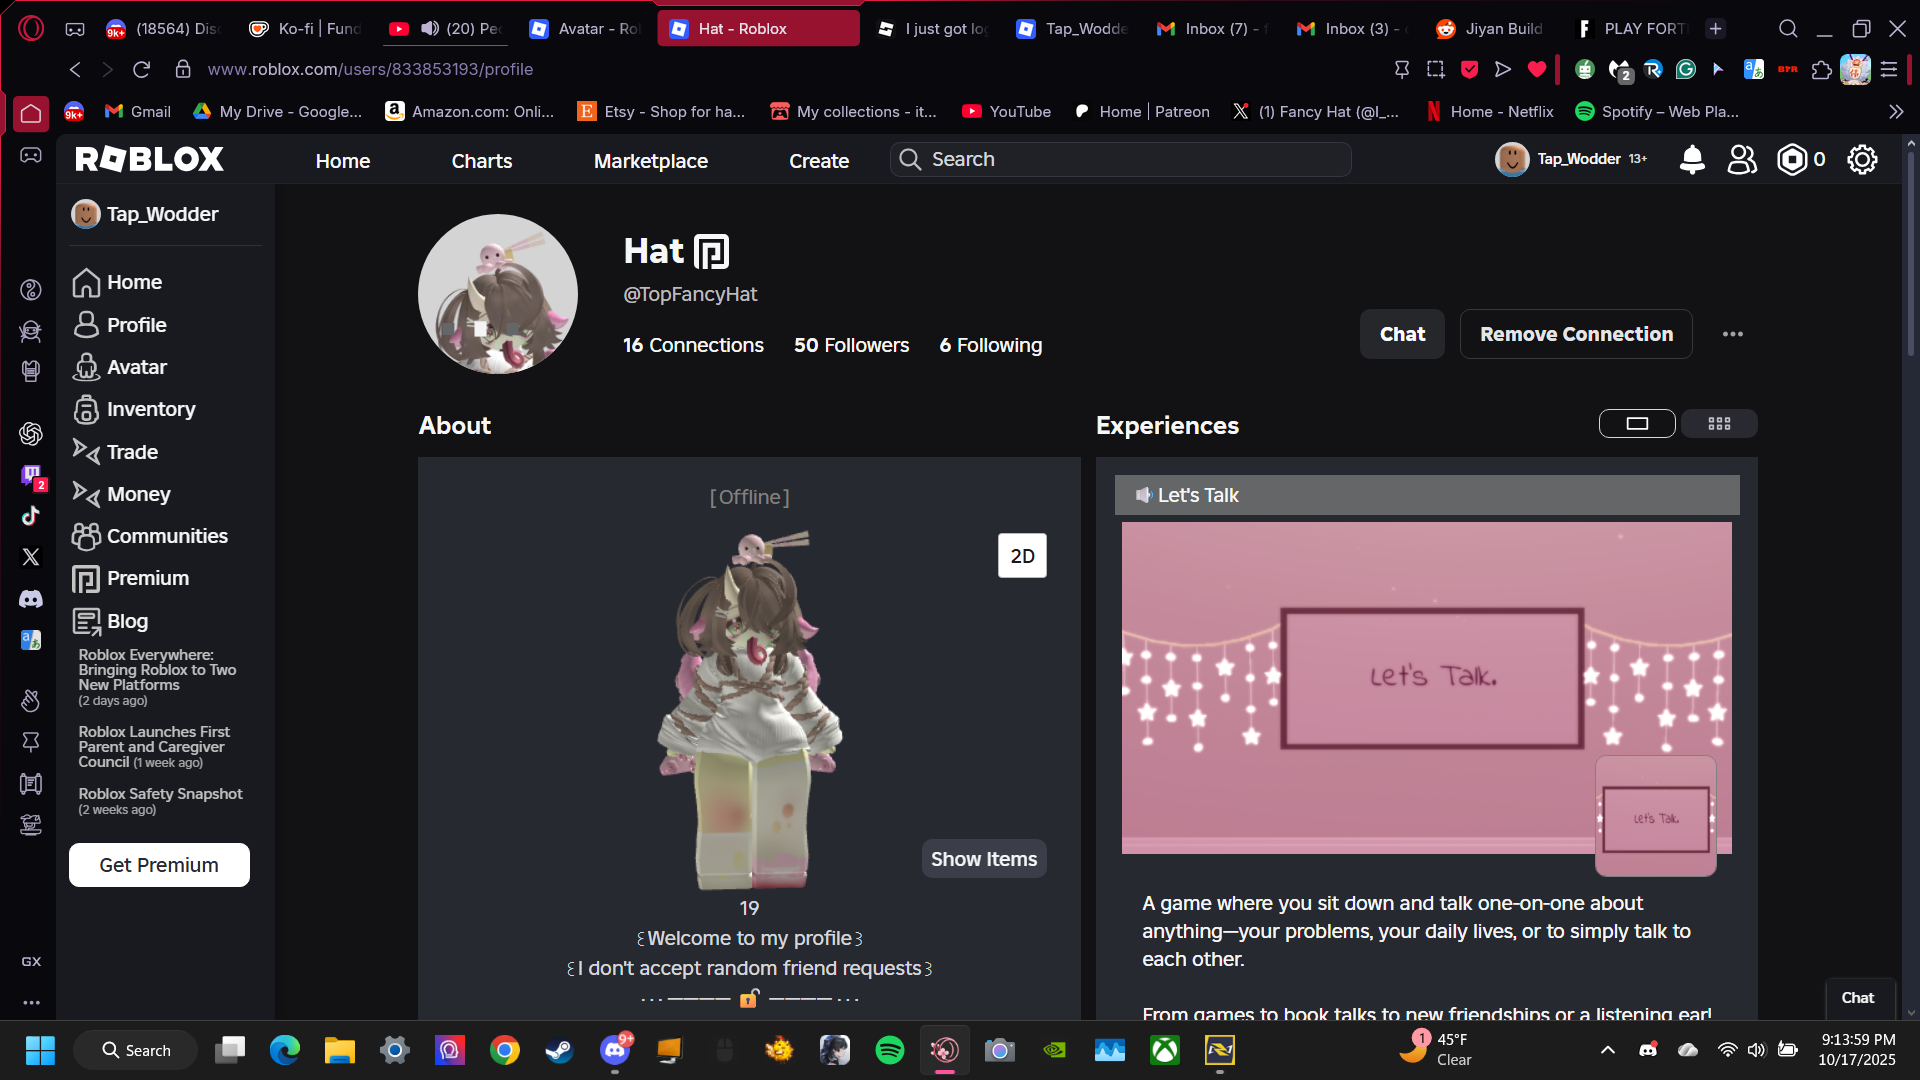This screenshot has height=1080, width=1920.
Task: Open Trade in the left sidebar
Action: tap(132, 452)
